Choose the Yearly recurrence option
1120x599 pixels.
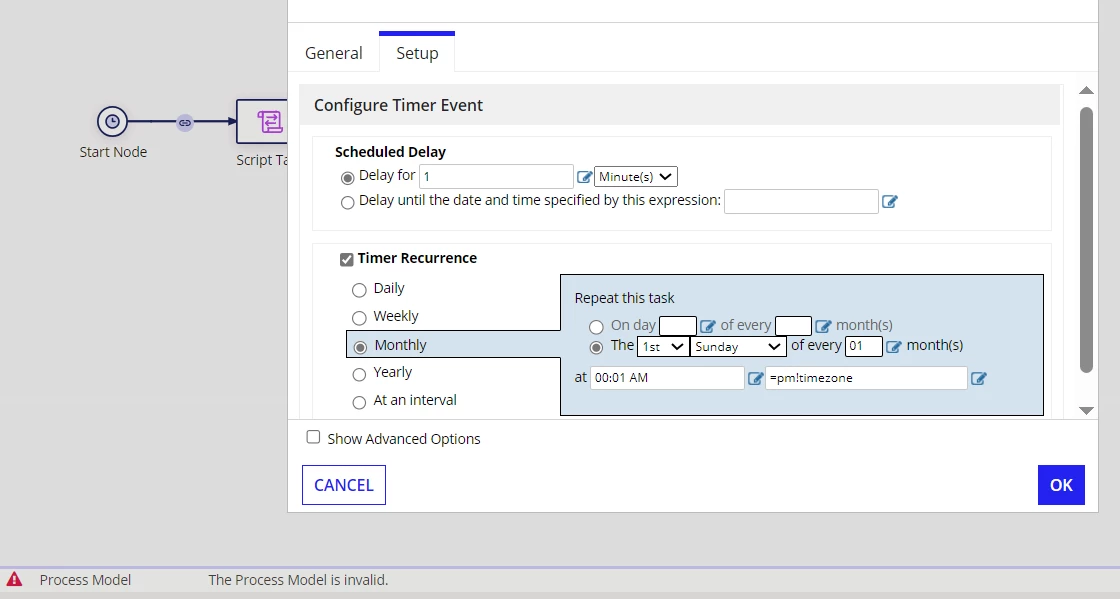(x=359, y=374)
